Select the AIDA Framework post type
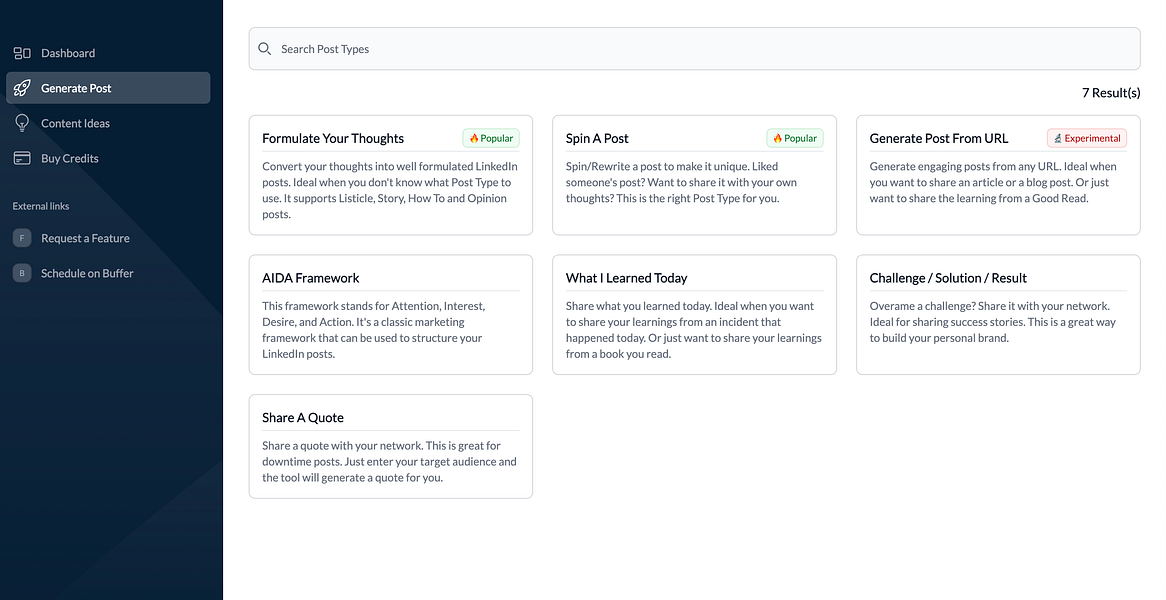The width and height of the screenshot is (1166, 600). [390, 314]
